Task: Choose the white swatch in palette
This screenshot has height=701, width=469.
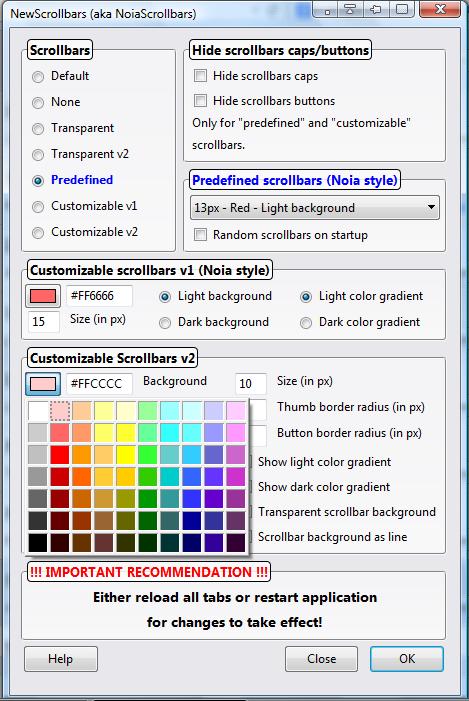Action: pos(38,411)
